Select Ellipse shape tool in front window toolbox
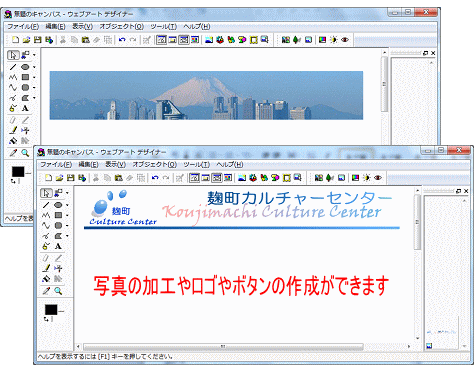The height and width of the screenshot is (372, 475). 58,205
